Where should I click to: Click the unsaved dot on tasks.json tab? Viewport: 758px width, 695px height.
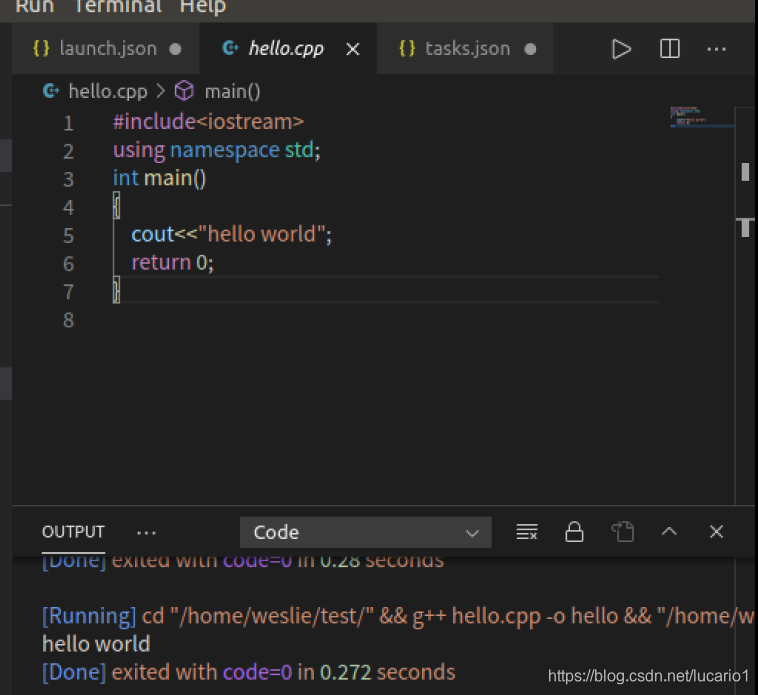coord(530,49)
